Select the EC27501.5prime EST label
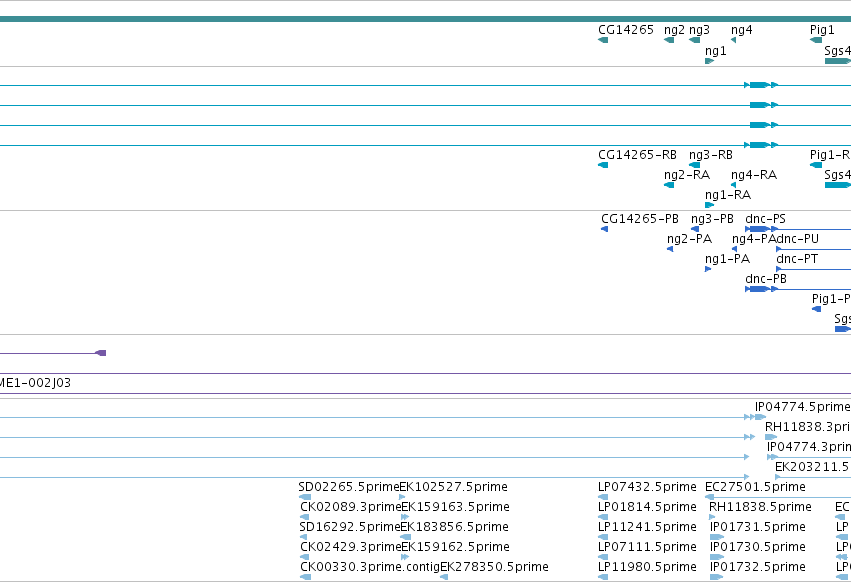This screenshot has height=582, width=851. pos(755,487)
